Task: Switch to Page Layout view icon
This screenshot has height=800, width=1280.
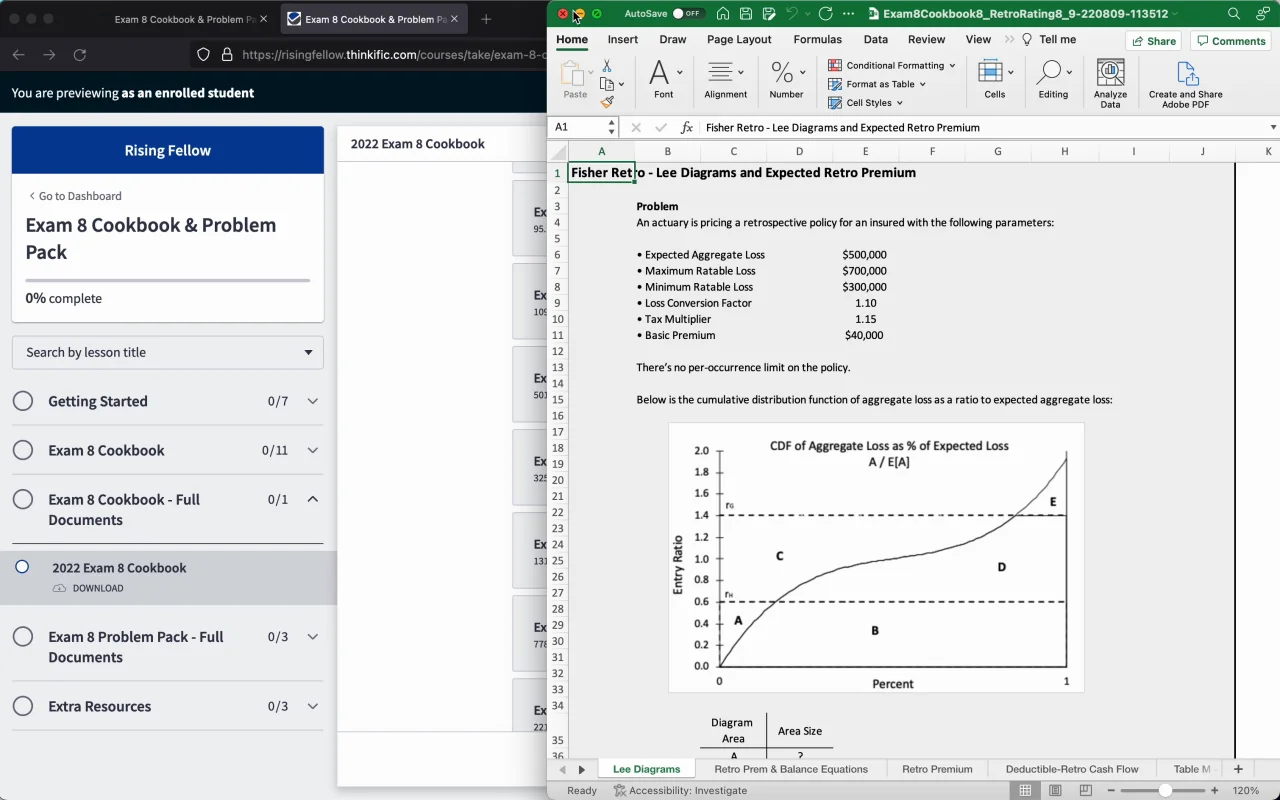Action: 1055,791
